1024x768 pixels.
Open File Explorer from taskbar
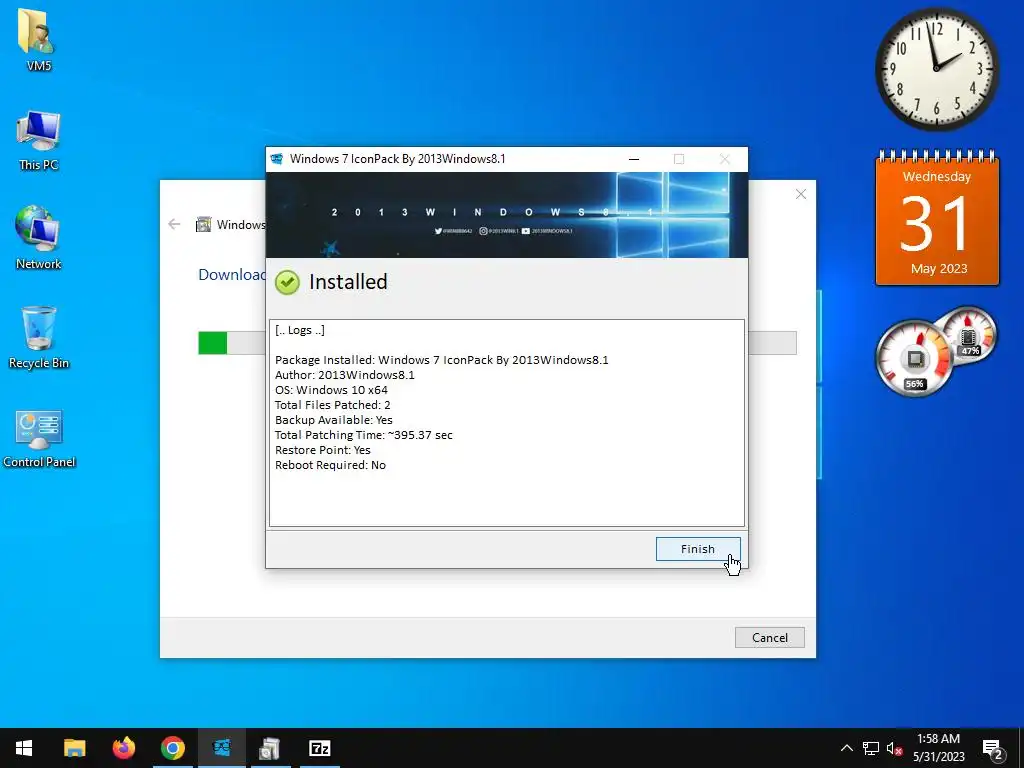(x=74, y=748)
